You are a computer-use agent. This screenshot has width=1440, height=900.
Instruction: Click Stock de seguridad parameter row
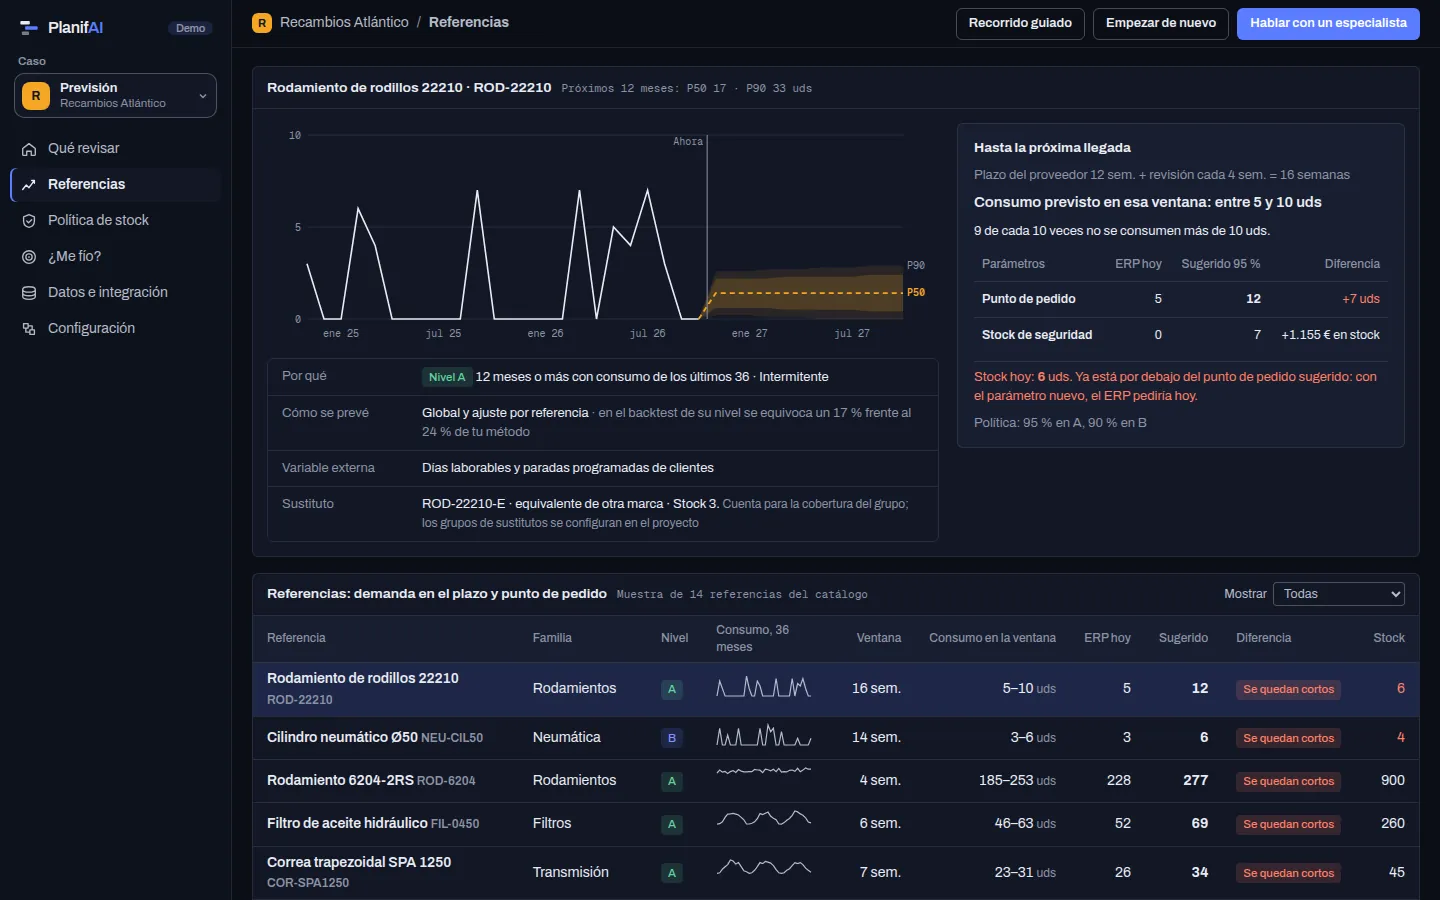1180,335
